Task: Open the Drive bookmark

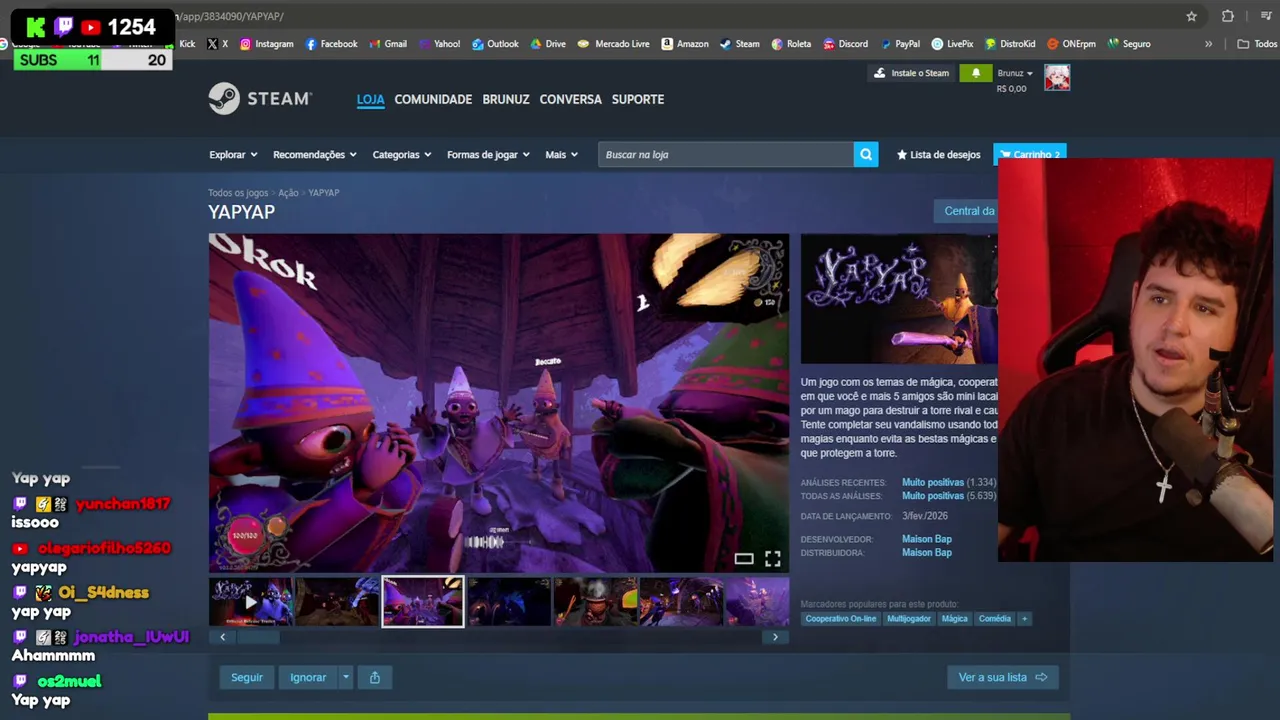Action: (x=548, y=44)
